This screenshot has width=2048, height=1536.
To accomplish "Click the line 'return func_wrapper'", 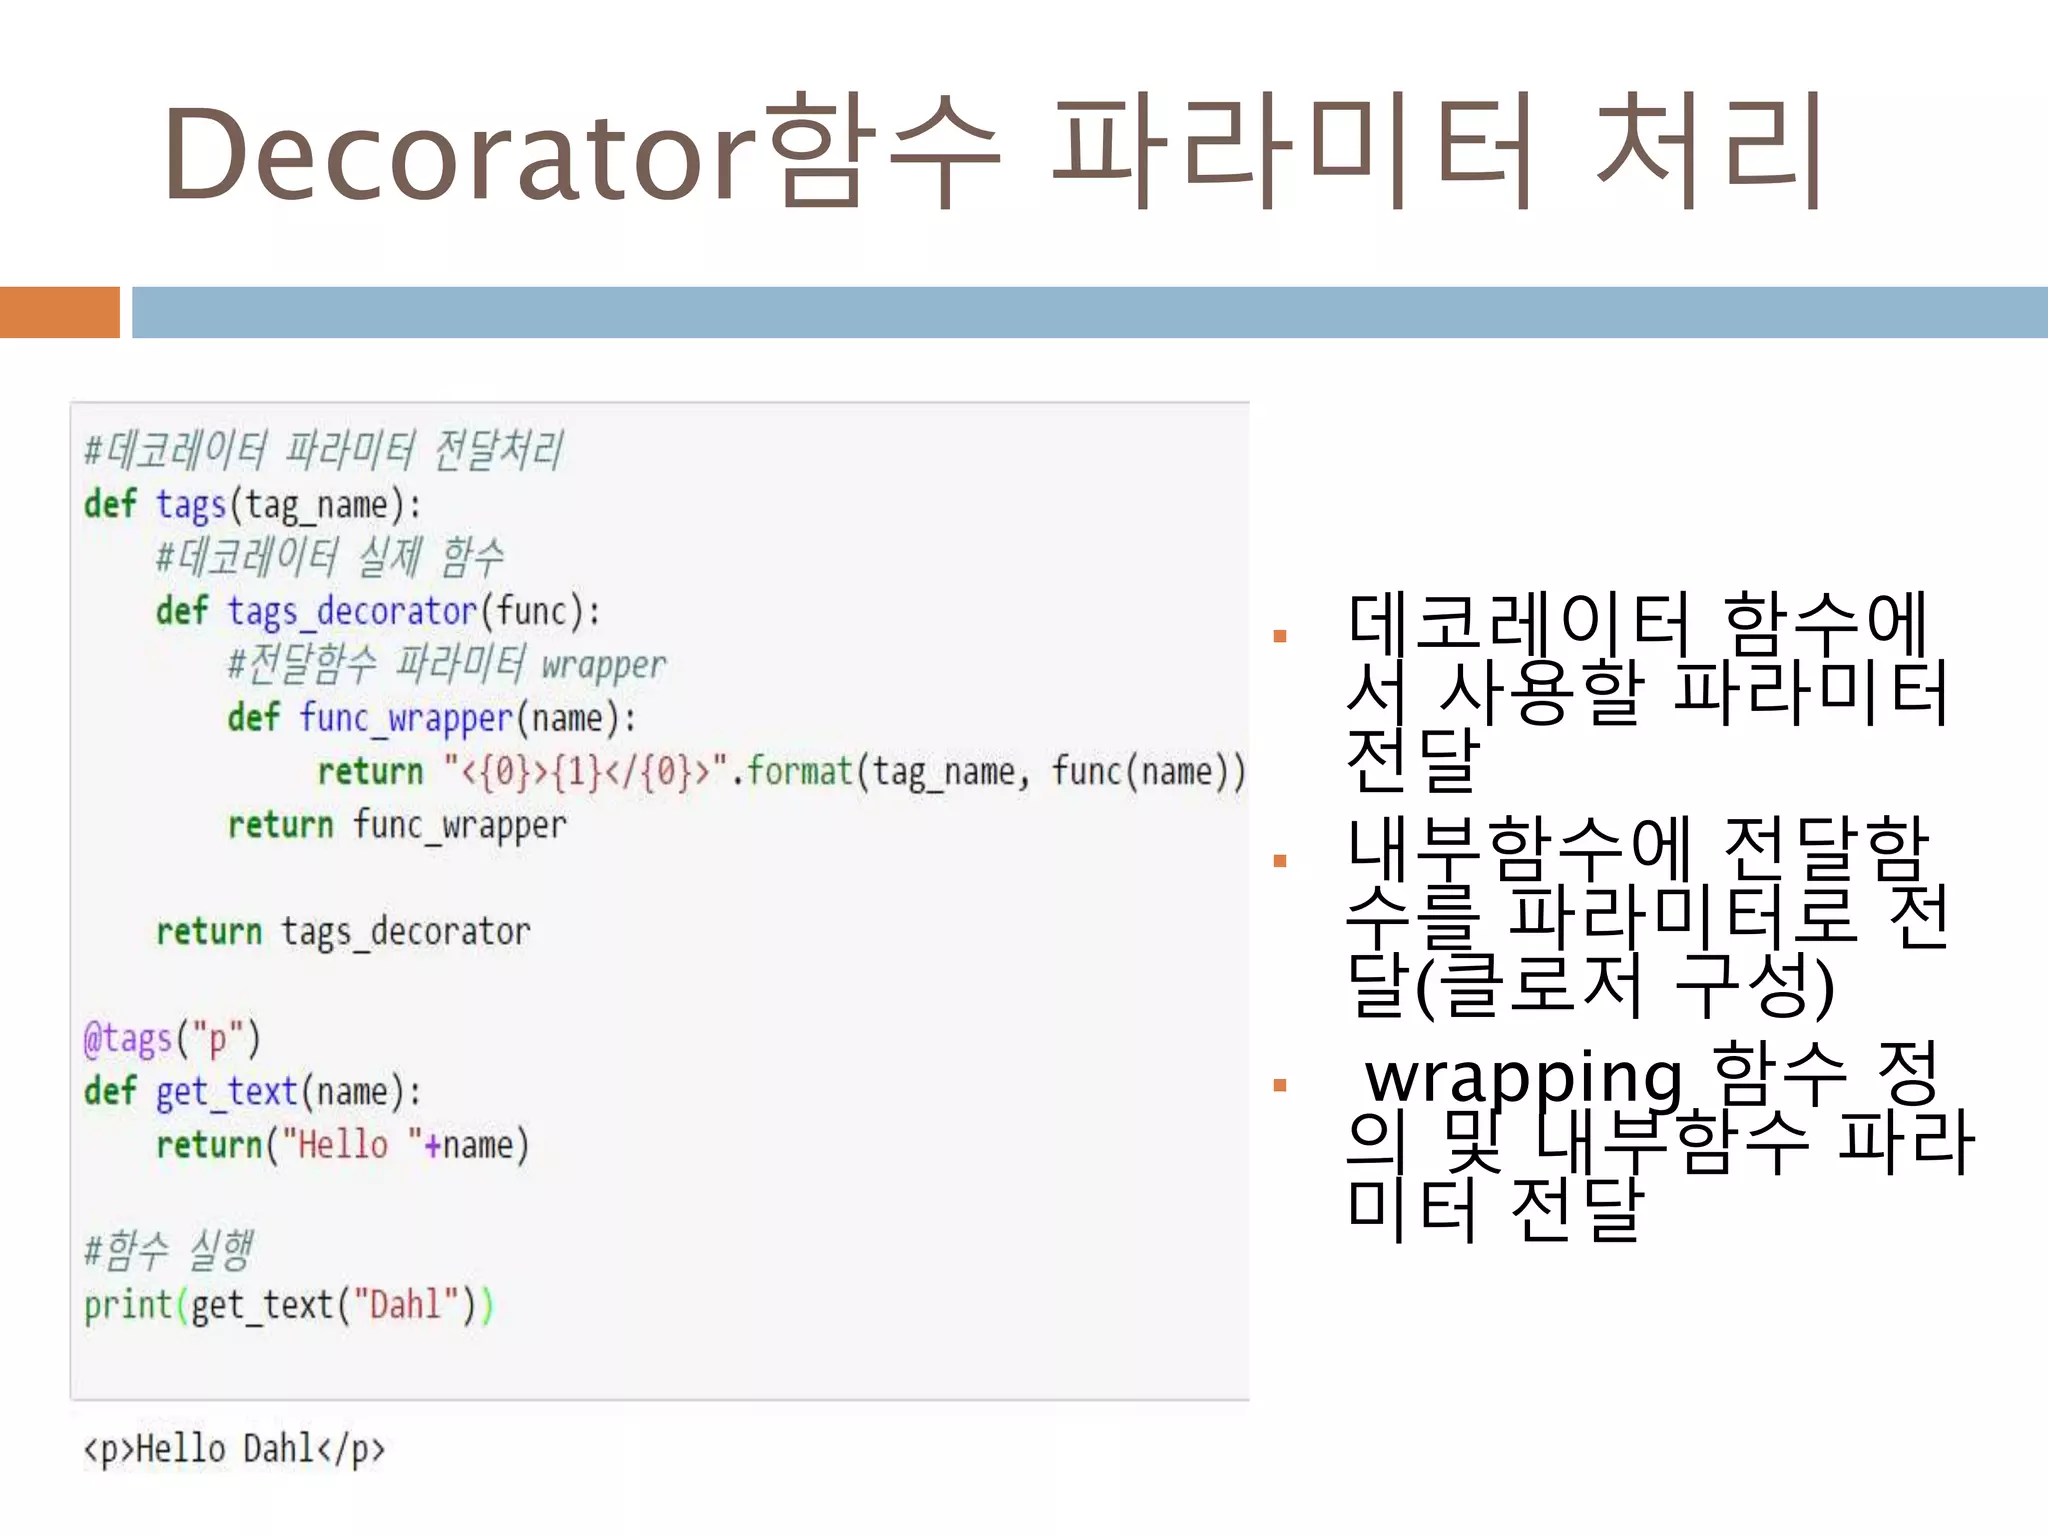I will point(397,826).
